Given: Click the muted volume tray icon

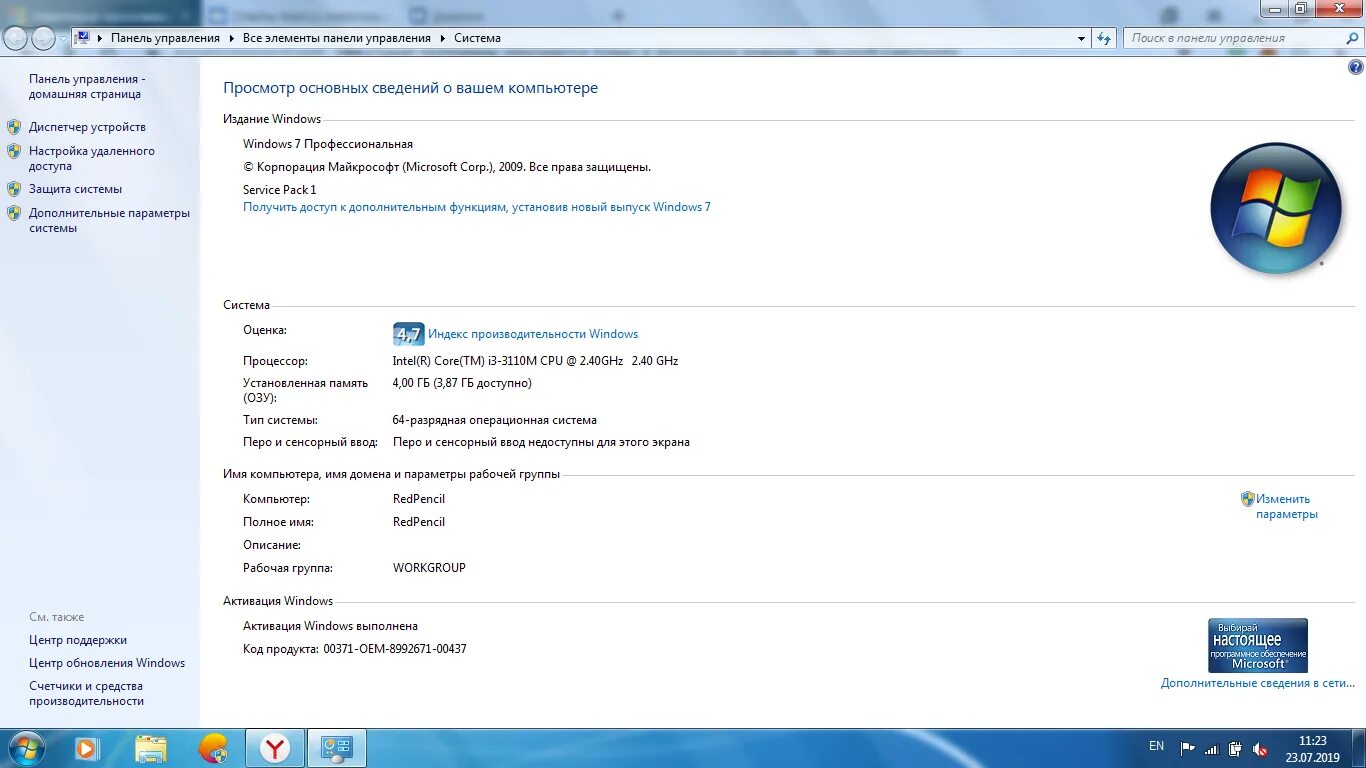Looking at the screenshot, I should [1261, 749].
